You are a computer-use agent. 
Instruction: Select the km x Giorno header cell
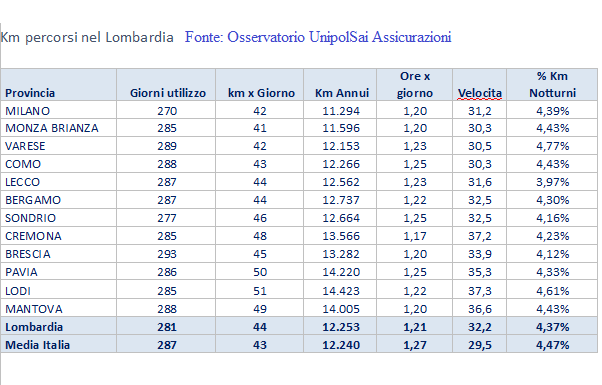(260, 85)
